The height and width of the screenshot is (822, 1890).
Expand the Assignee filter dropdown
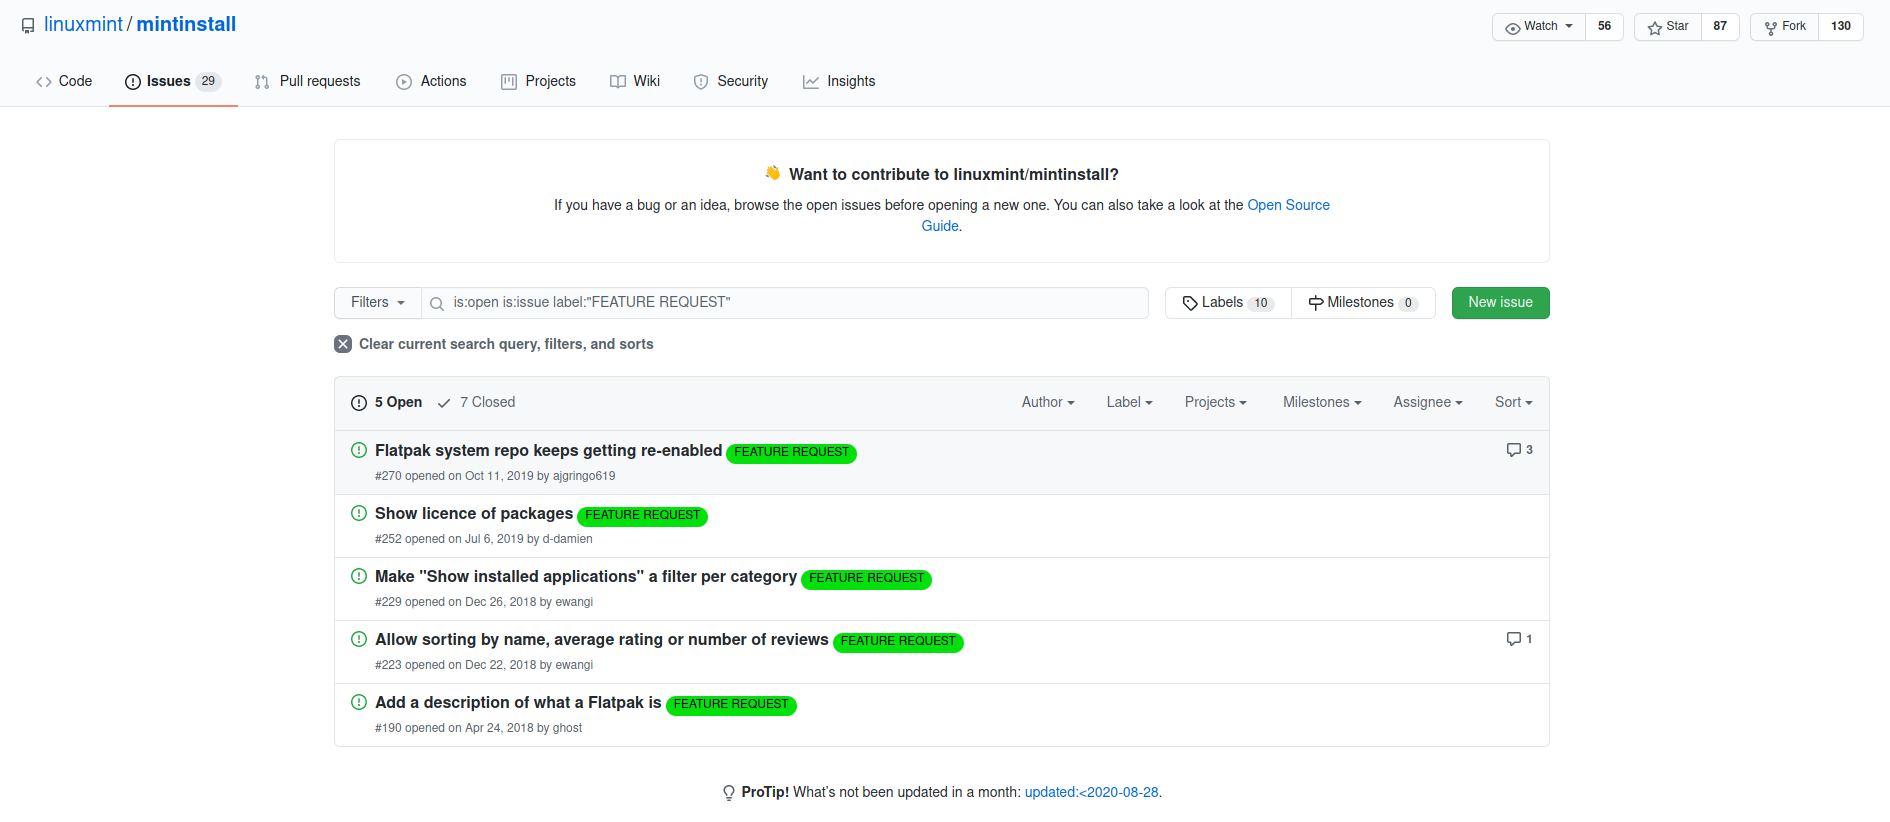coord(1428,402)
